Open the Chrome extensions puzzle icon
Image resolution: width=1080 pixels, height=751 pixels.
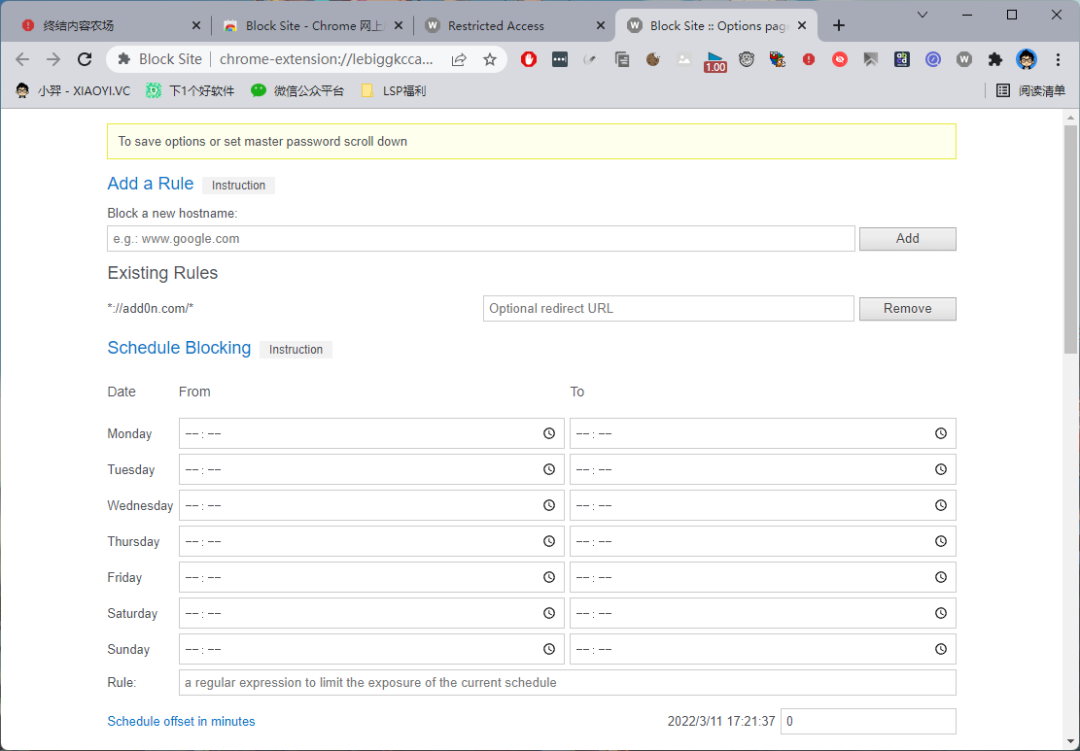(995, 60)
